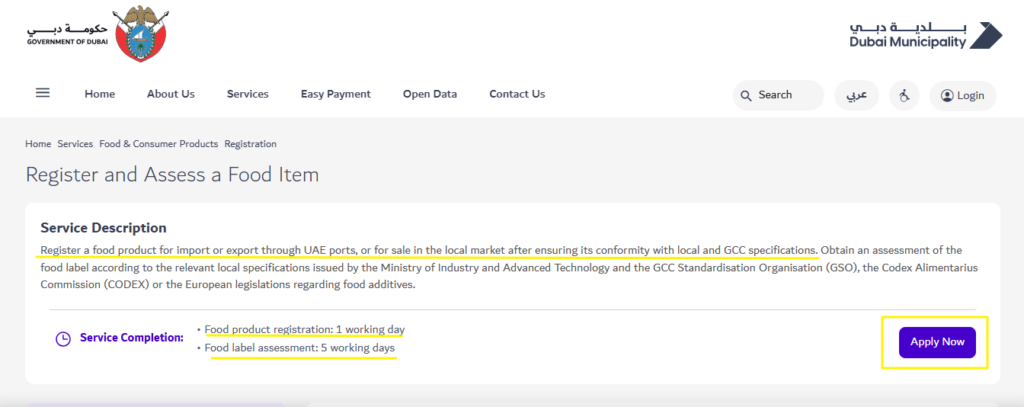The height and width of the screenshot is (407, 1024).
Task: Open the hamburger navigation menu
Action: click(x=43, y=94)
